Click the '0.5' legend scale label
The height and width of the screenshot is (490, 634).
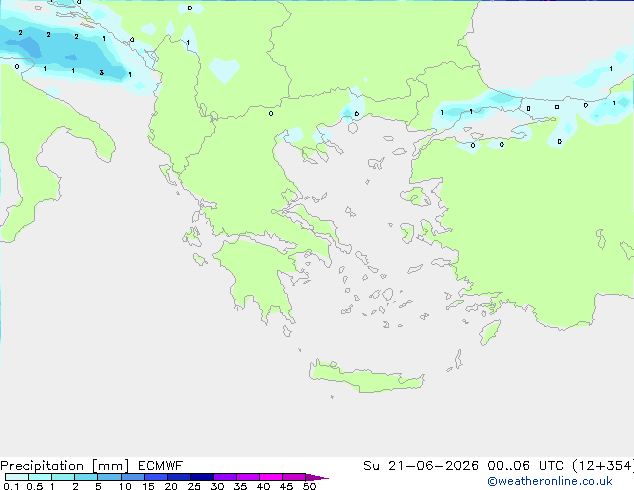[x=35, y=486]
